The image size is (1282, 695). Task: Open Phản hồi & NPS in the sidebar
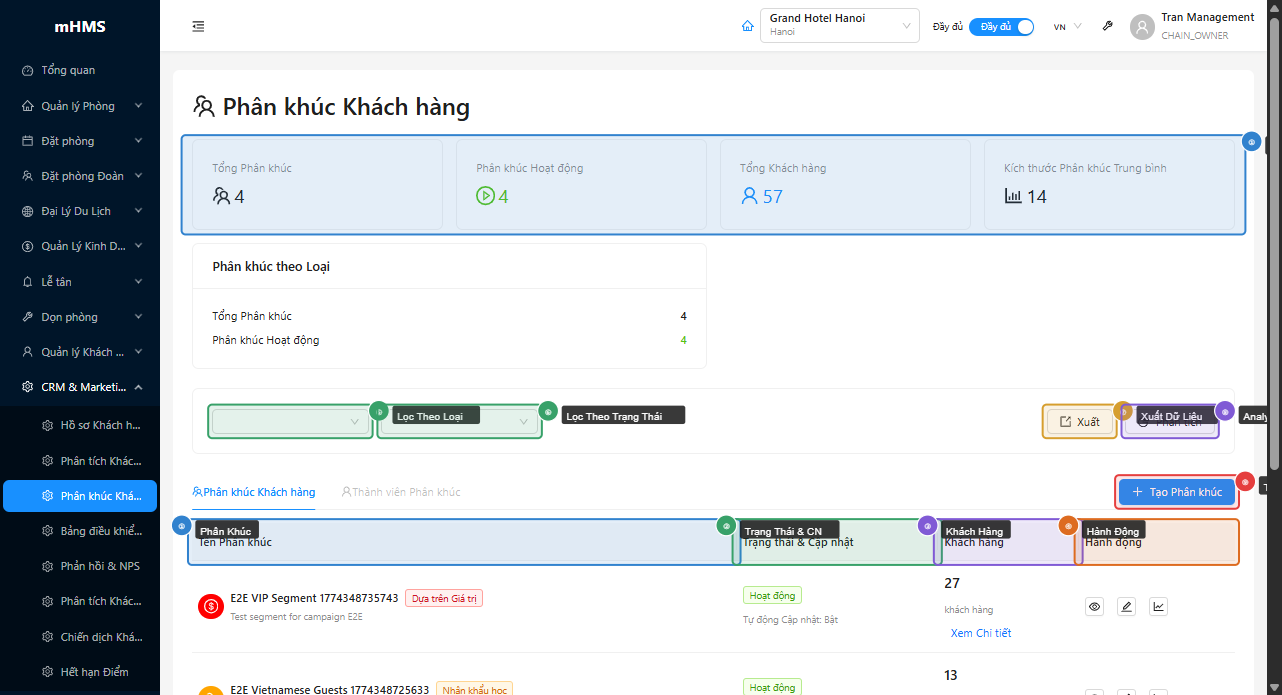point(99,566)
